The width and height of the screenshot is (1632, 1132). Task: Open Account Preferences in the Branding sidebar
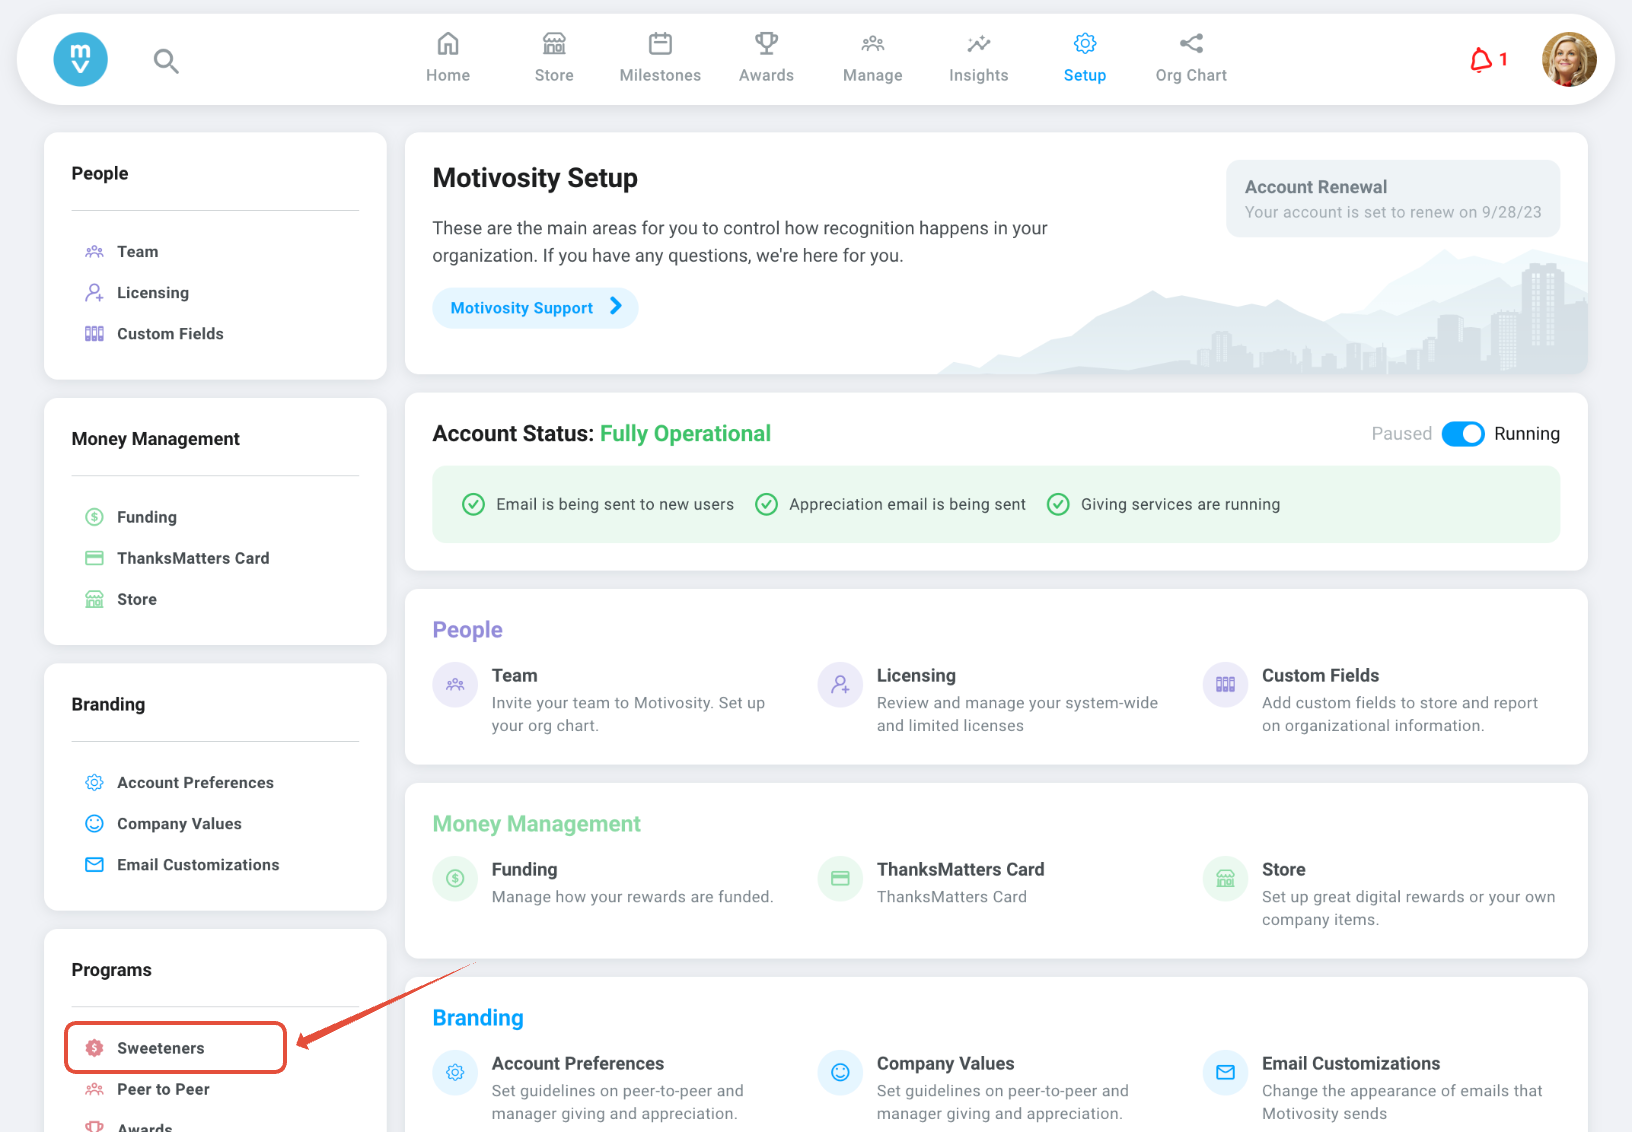(x=195, y=783)
